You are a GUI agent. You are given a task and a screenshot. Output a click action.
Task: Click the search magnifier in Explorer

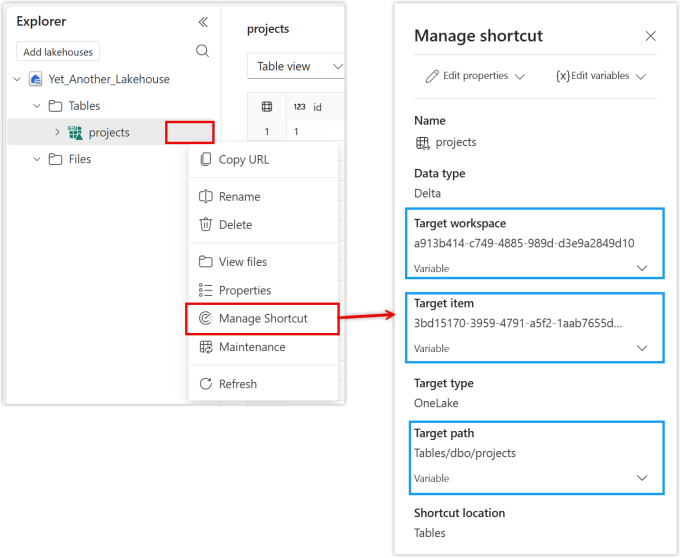pyautogui.click(x=202, y=51)
